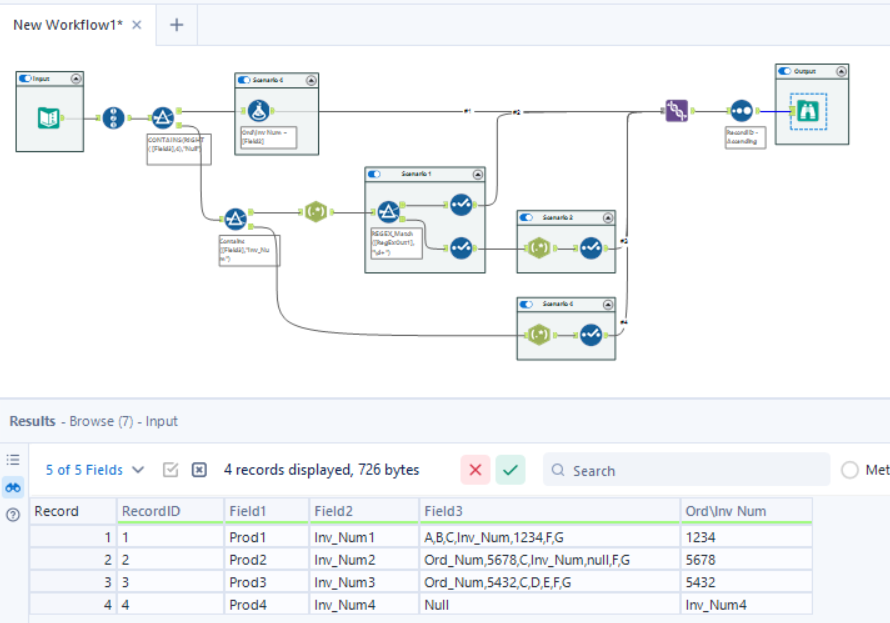Switch to the New Workflow1* tab
Screen dimensions: 890x623
[x=68, y=25]
